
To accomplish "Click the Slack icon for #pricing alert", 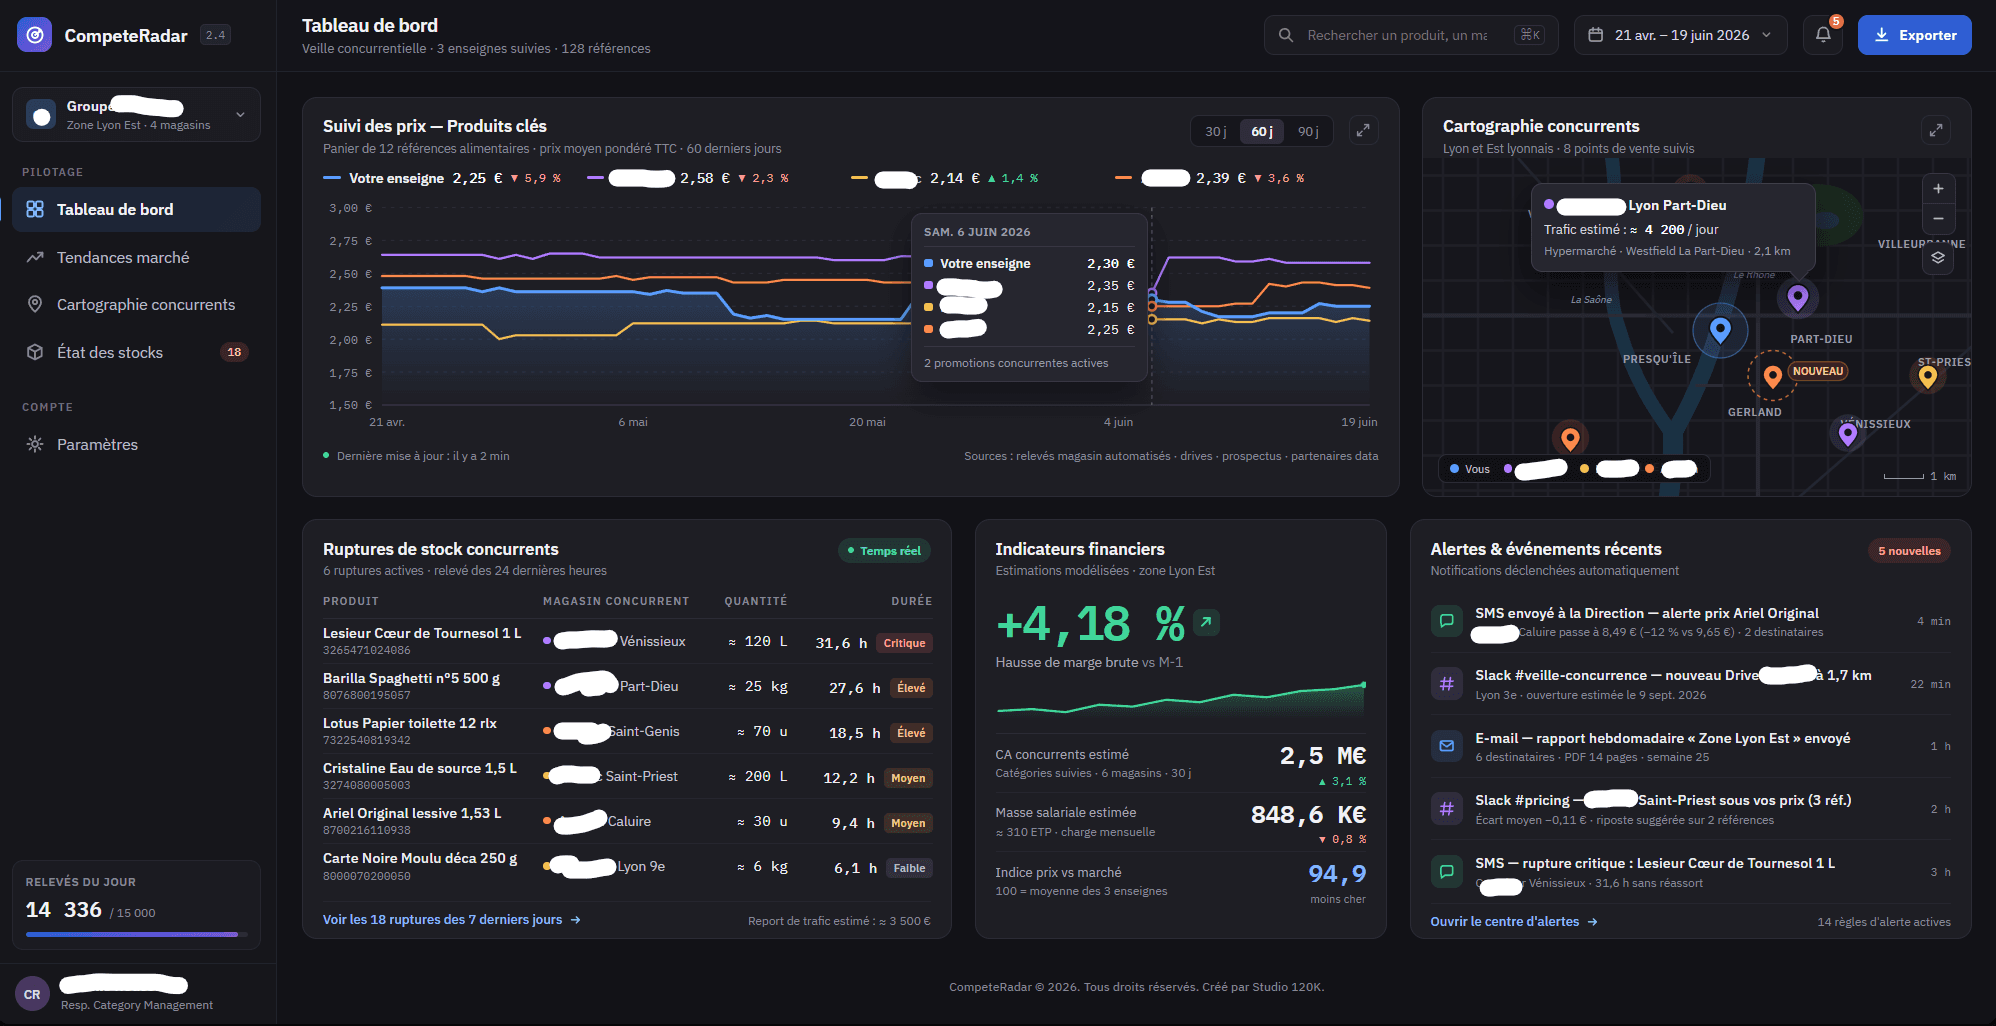I will point(1446,809).
